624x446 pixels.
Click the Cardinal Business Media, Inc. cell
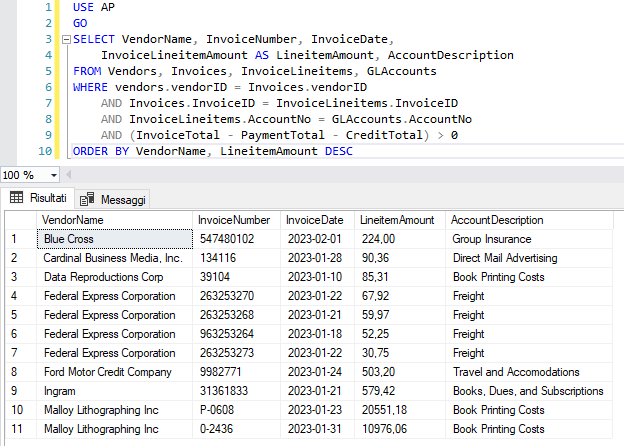(115, 258)
